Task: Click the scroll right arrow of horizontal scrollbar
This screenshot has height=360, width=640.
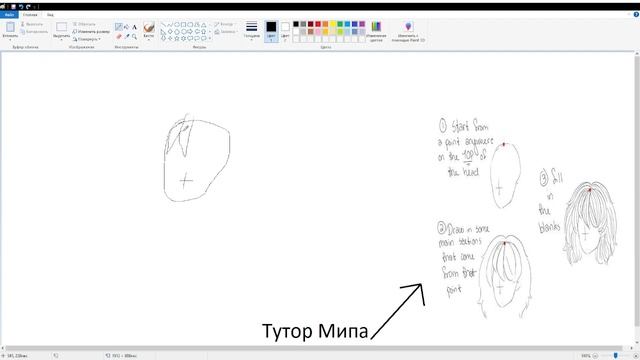Action: pos(631,348)
